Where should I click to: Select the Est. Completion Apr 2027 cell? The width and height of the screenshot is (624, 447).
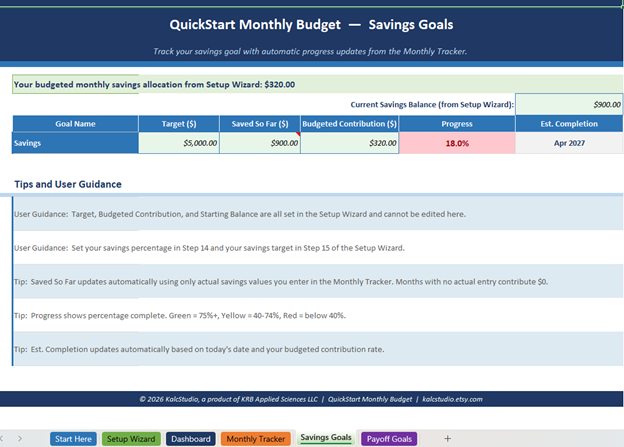click(x=568, y=143)
